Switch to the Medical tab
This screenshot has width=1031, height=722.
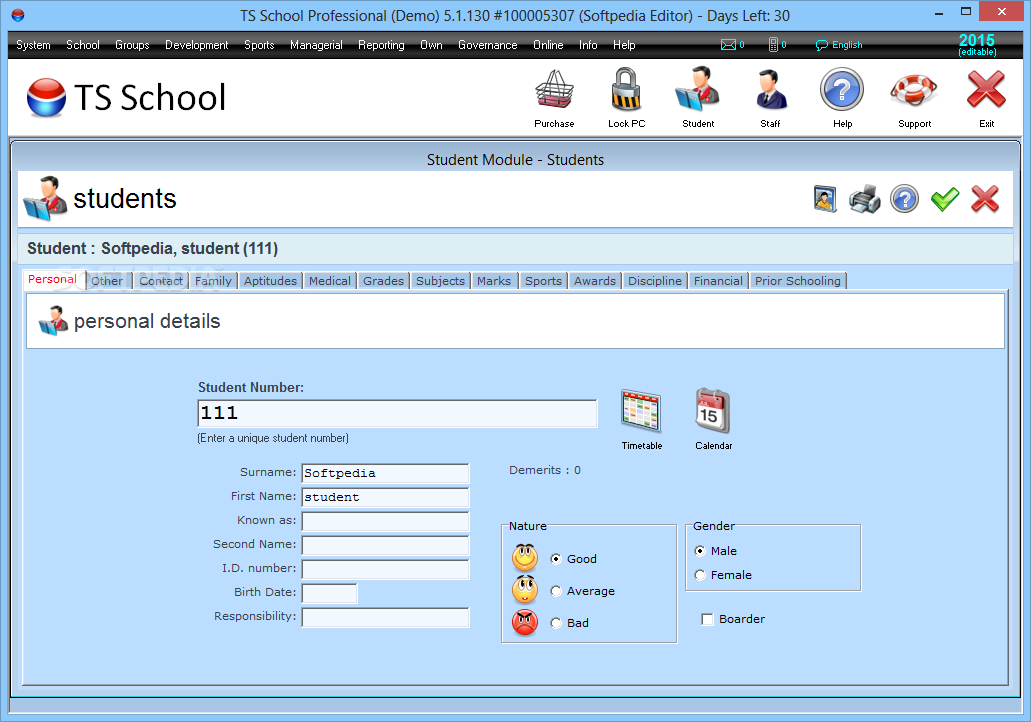329,281
